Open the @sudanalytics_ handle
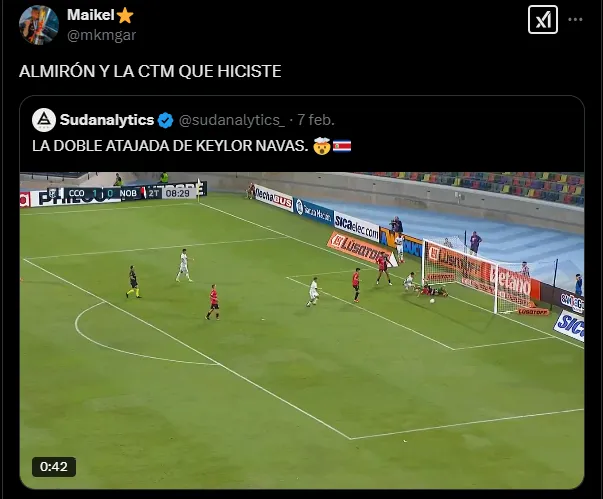Image resolution: width=603 pixels, height=499 pixels. pyautogui.click(x=232, y=120)
